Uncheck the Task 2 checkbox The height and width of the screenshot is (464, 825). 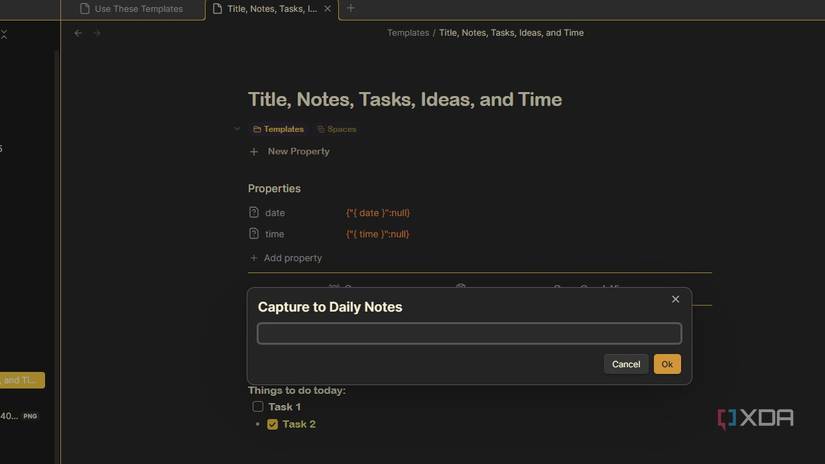(272, 424)
